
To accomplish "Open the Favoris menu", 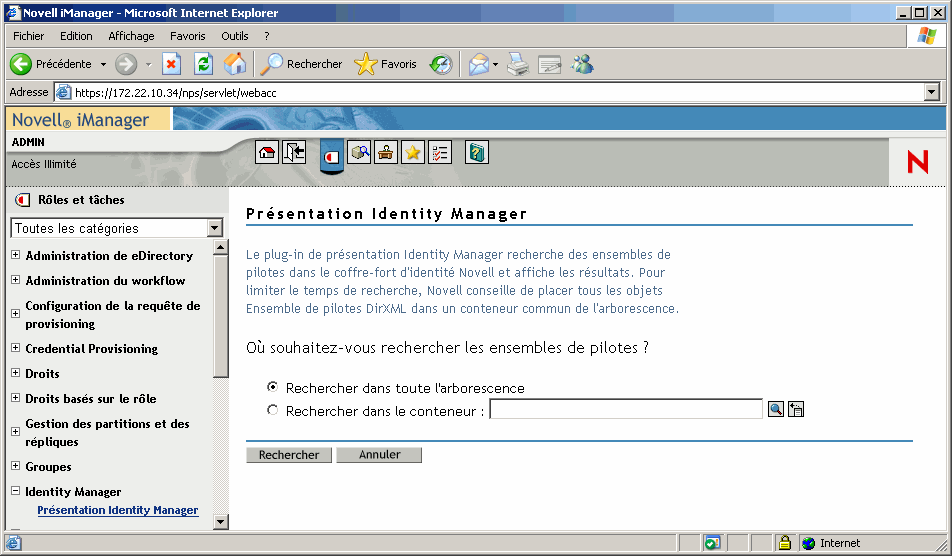I will click(x=188, y=36).
